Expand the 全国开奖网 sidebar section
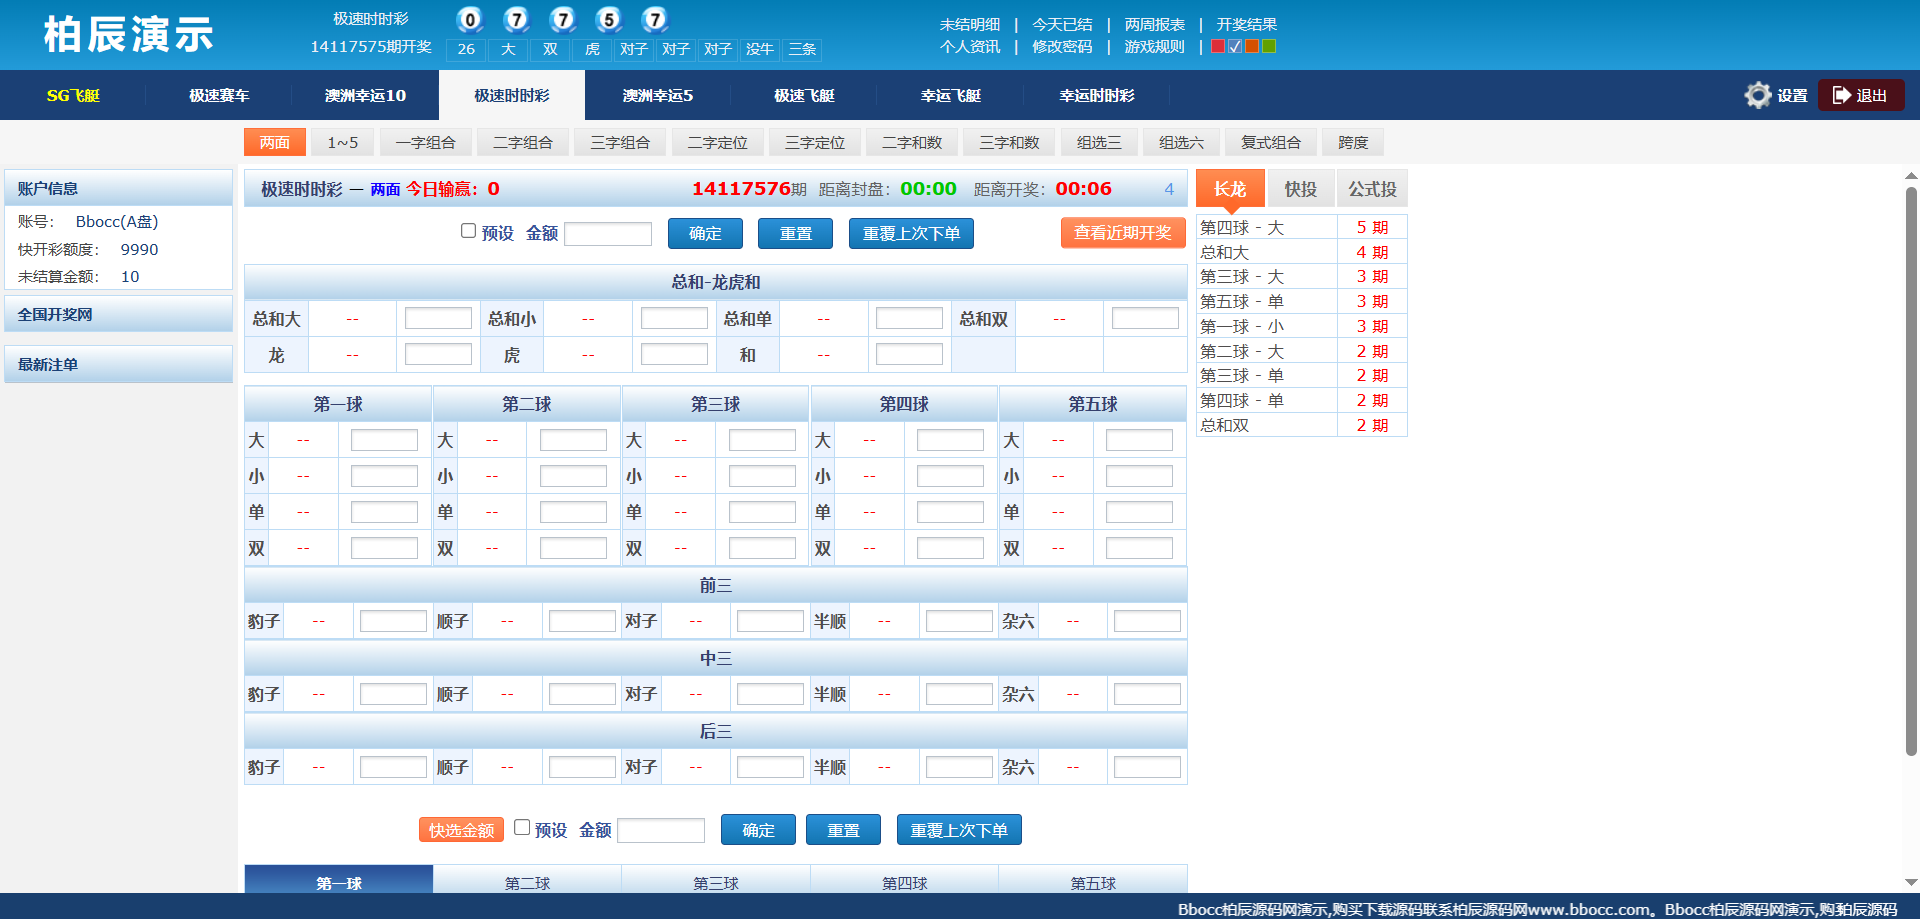This screenshot has height=919, width=1920. click(118, 314)
